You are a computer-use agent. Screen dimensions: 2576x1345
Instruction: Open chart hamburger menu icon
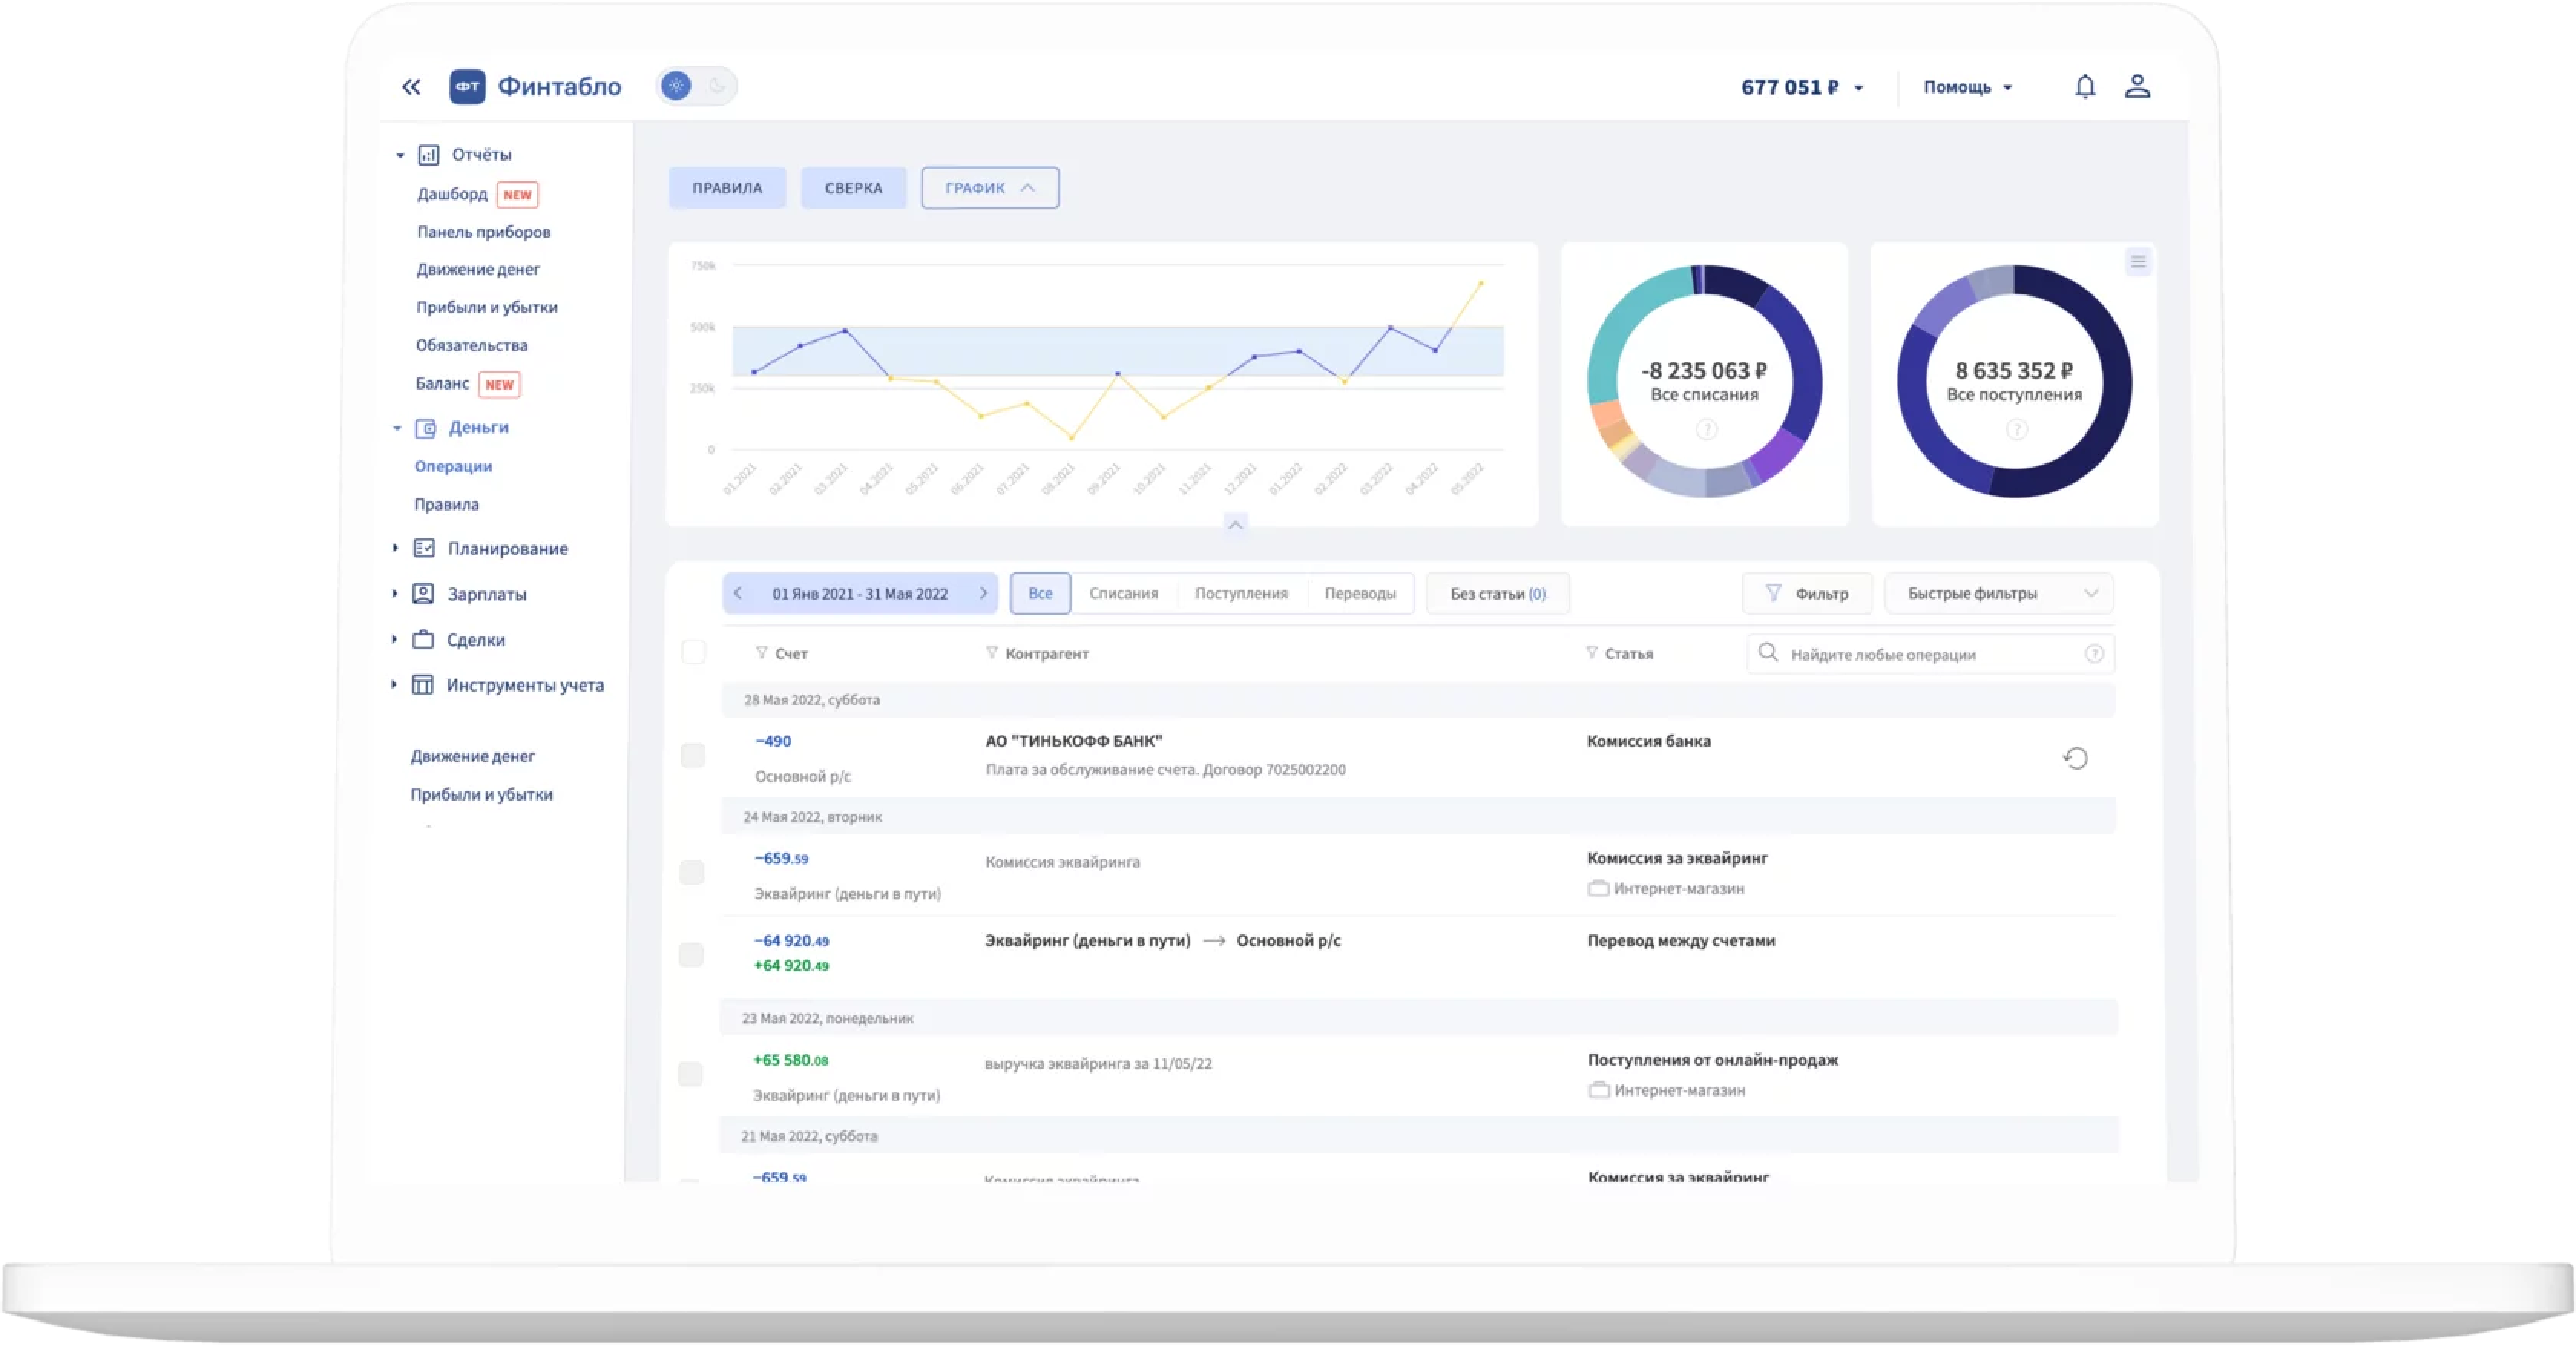tap(2138, 262)
